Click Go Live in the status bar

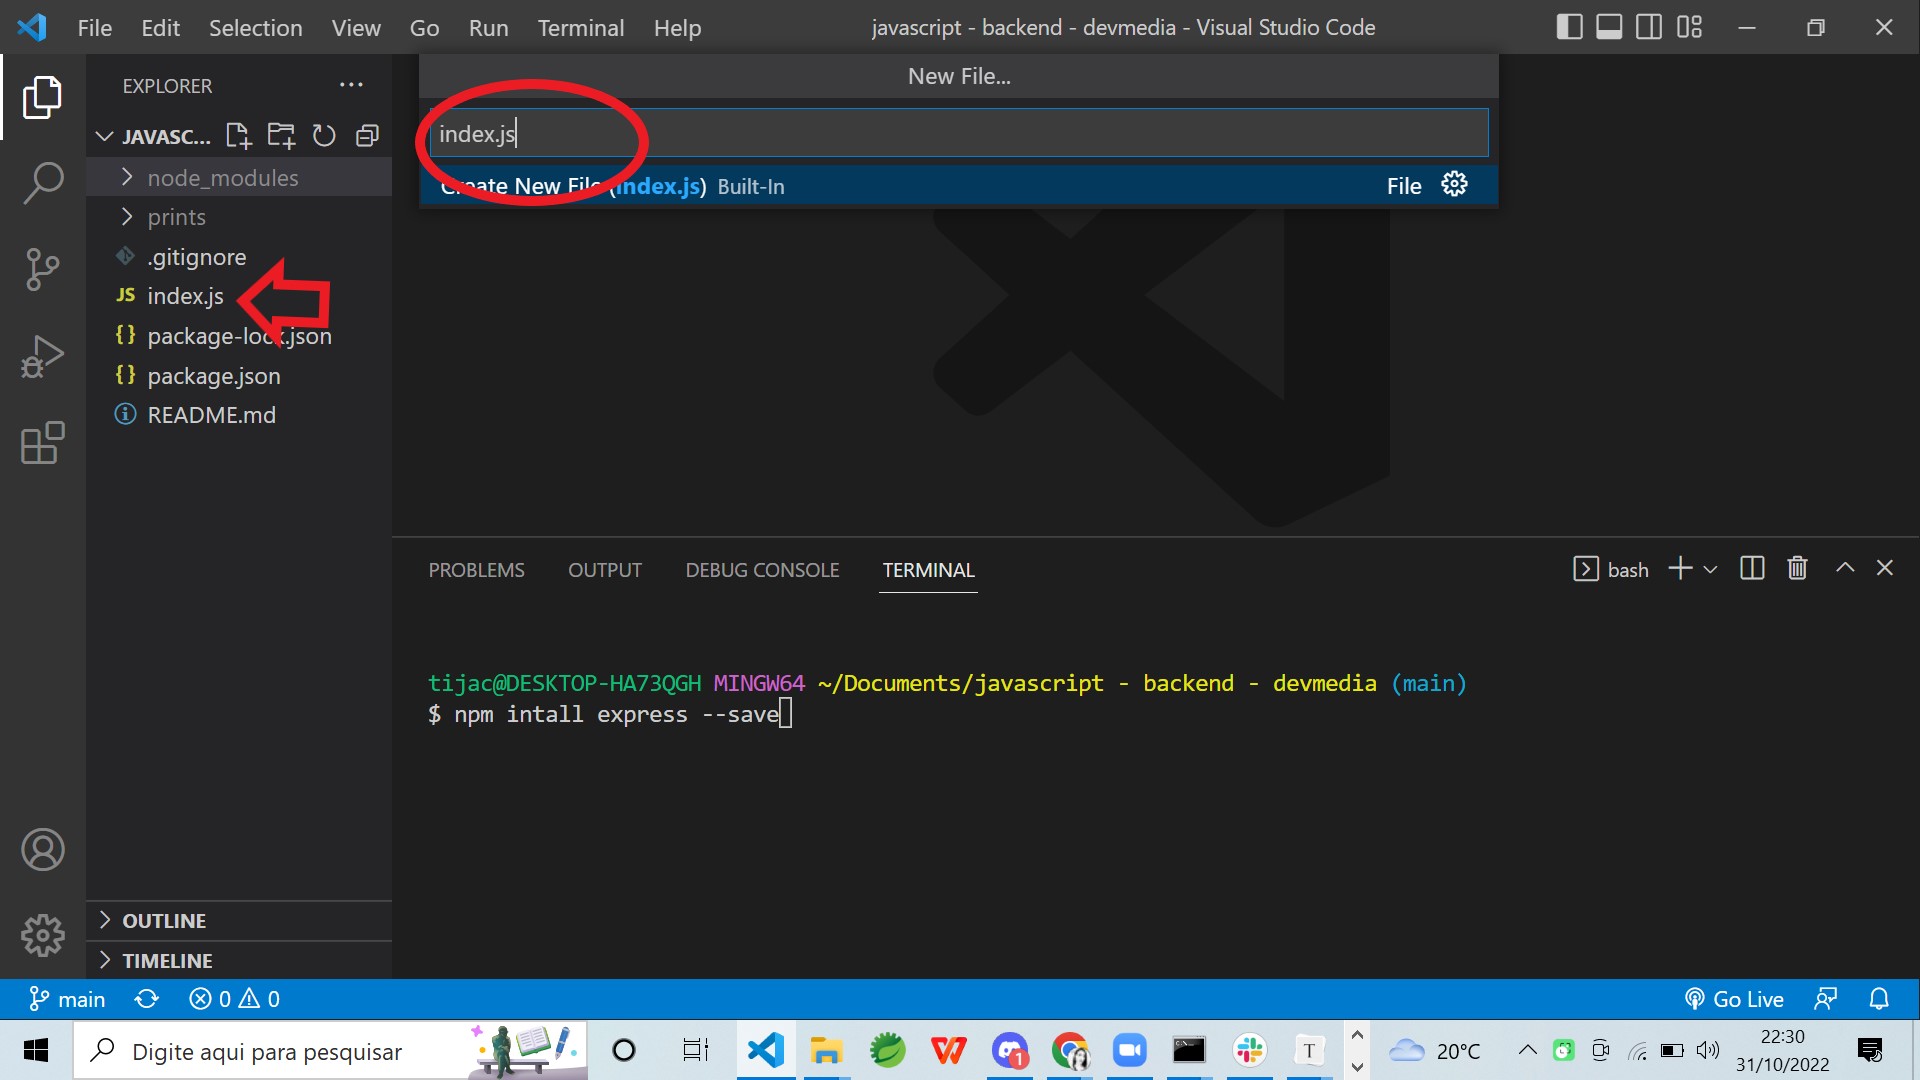pyautogui.click(x=1736, y=998)
